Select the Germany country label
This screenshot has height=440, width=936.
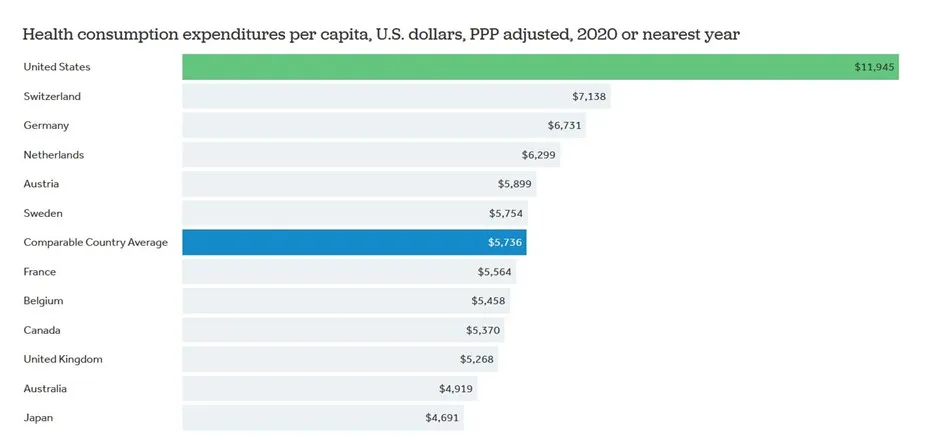click(x=46, y=125)
